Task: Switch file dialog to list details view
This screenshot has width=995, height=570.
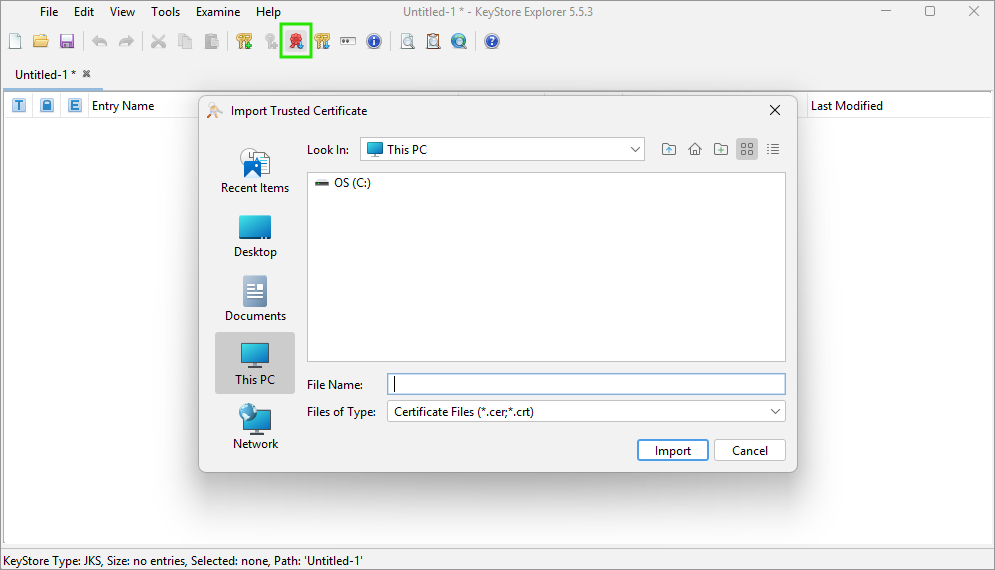Action: pos(773,149)
